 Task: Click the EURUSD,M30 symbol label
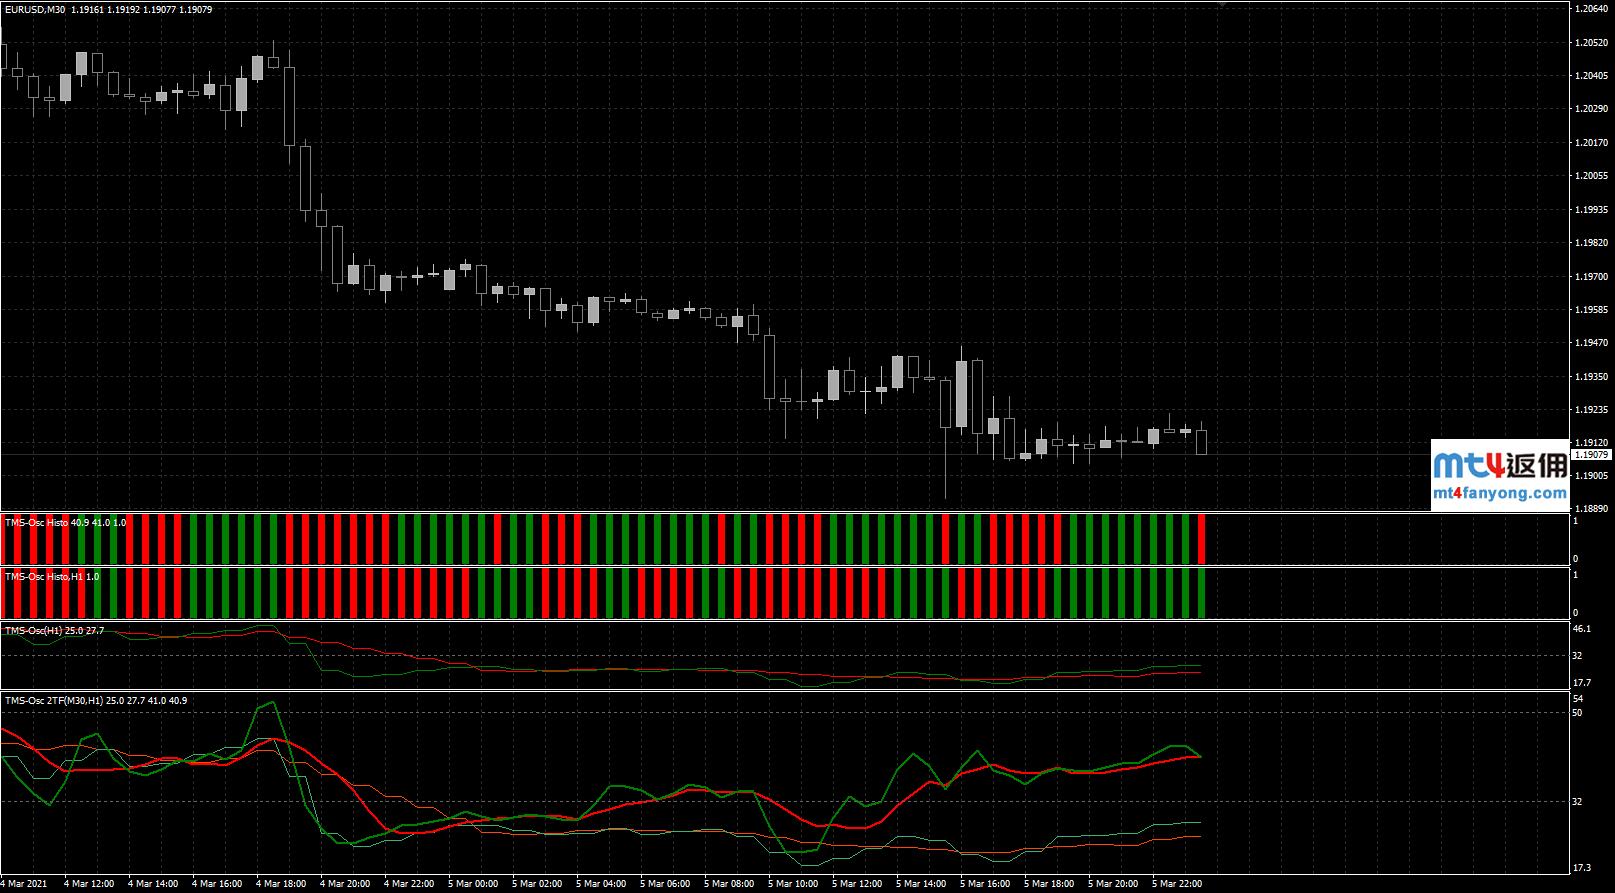point(34,9)
